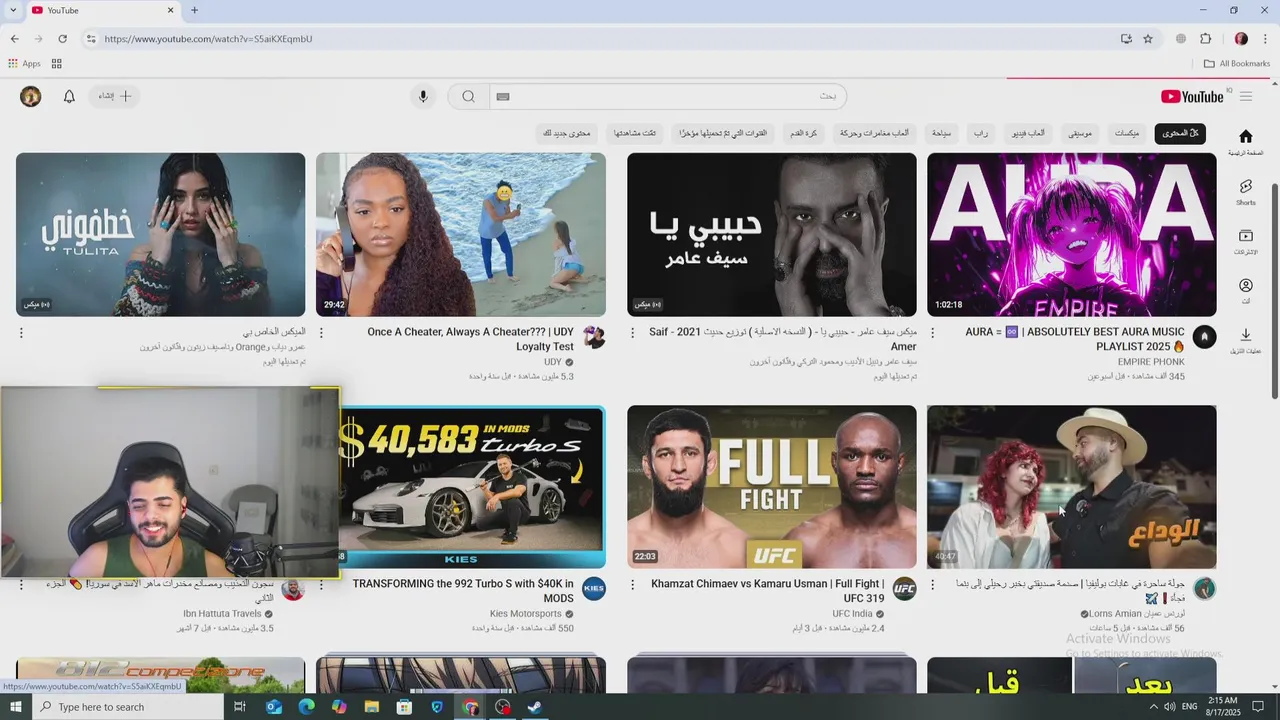Open the You account sidebar icon
Viewport: 1280px width, 720px height.
coord(1245,290)
